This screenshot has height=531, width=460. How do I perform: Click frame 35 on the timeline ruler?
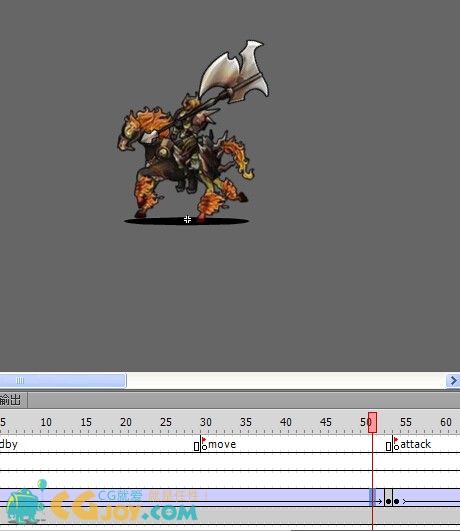point(246,422)
